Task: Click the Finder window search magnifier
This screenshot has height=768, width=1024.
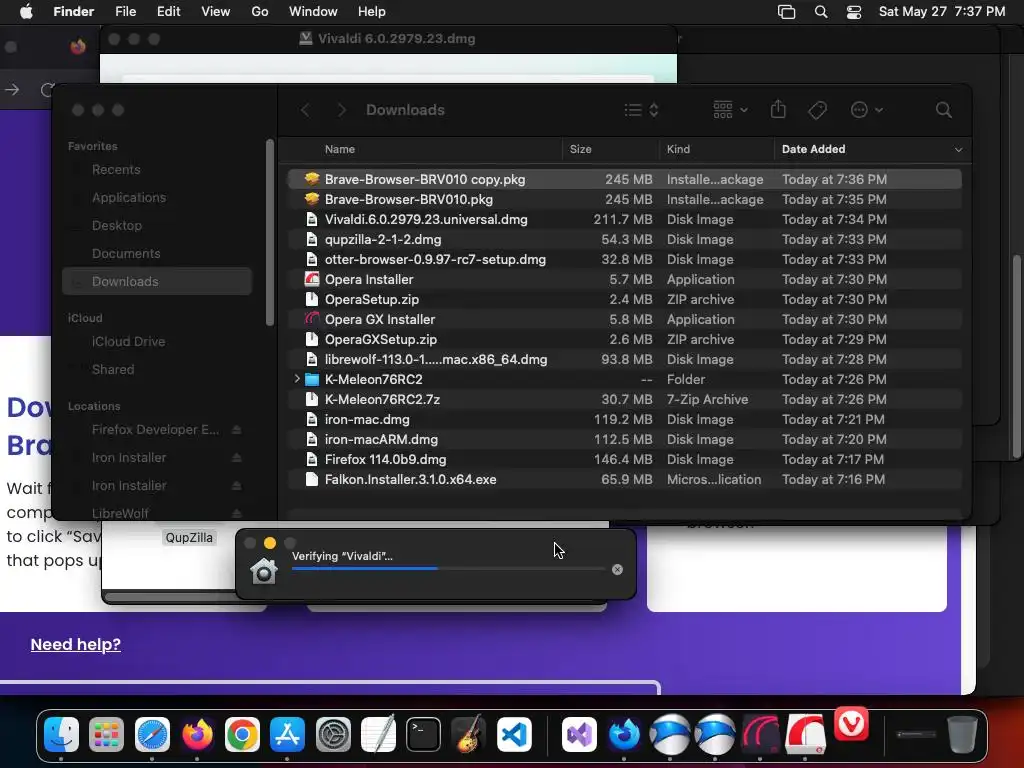Action: pos(943,110)
